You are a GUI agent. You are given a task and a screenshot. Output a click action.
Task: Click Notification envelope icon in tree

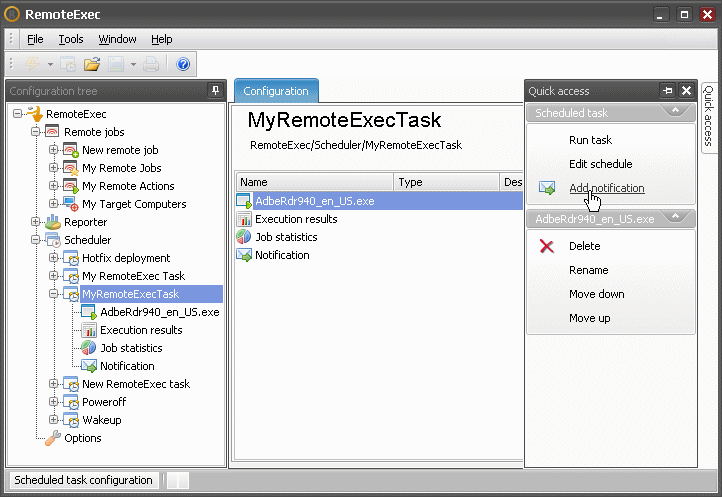88,366
